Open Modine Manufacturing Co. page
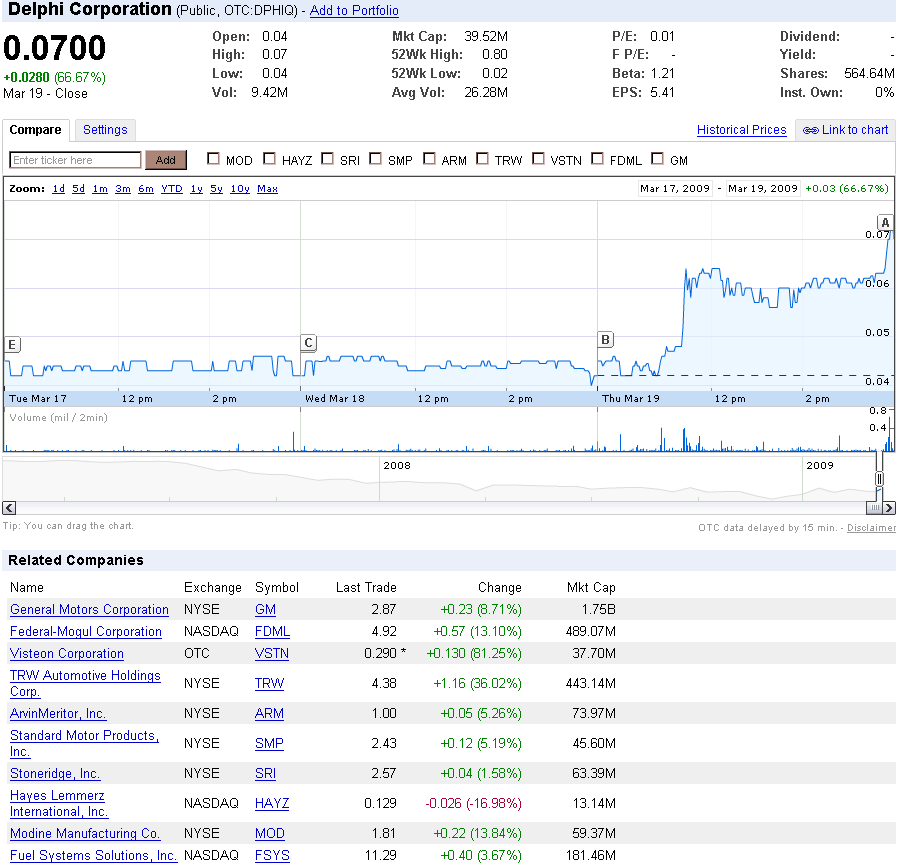 [85, 834]
